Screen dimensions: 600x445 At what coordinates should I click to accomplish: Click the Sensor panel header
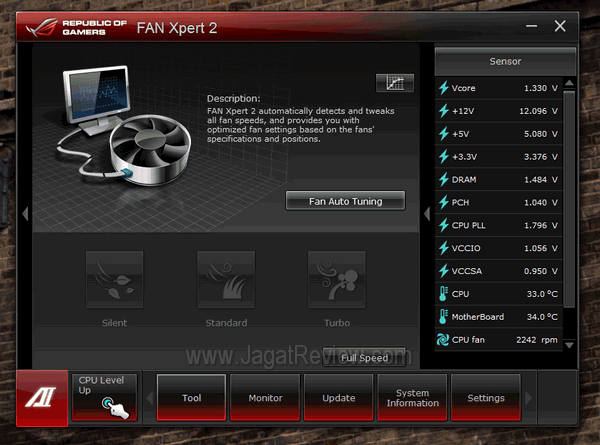(505, 61)
